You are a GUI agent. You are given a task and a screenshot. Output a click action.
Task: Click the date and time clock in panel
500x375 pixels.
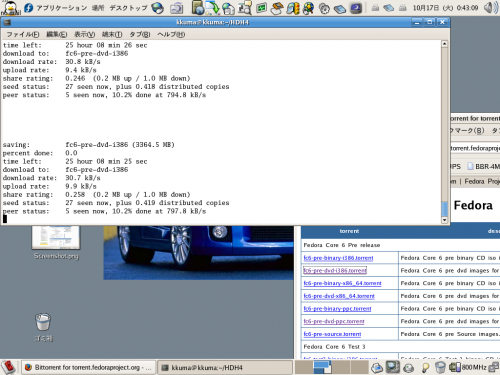tap(446, 8)
